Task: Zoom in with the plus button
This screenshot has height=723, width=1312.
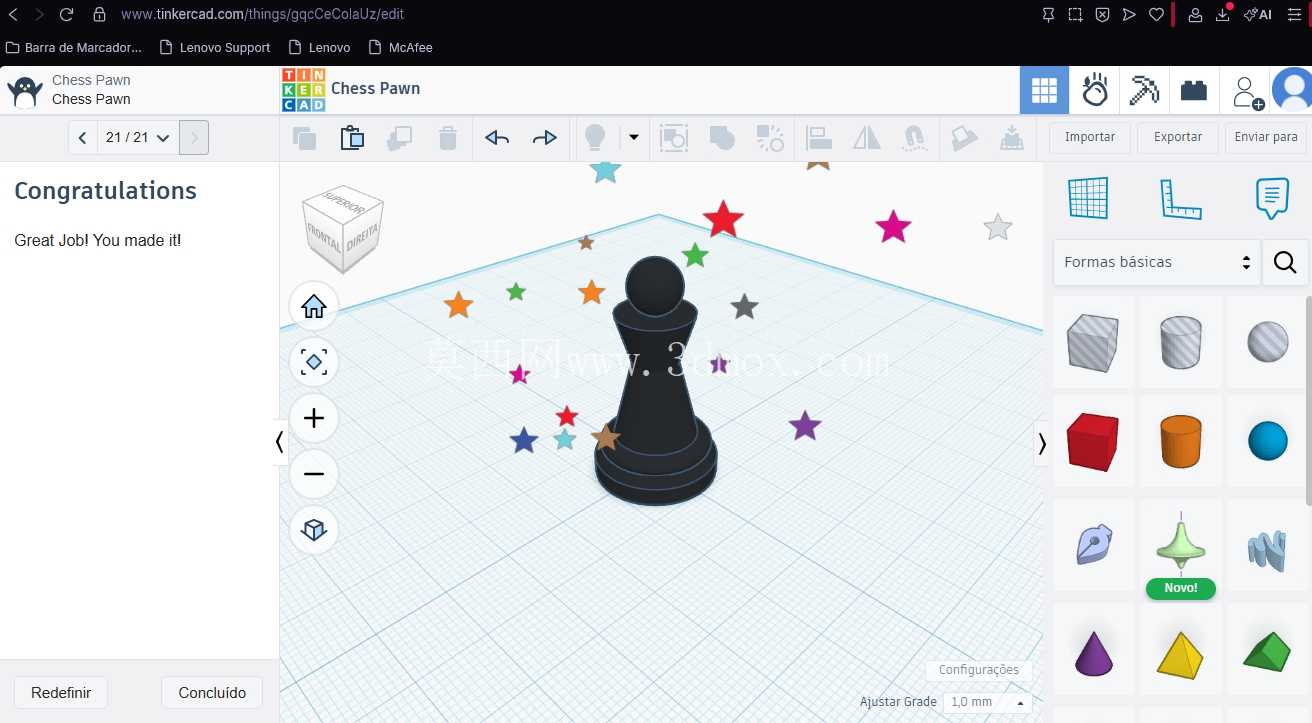Action: pos(314,418)
